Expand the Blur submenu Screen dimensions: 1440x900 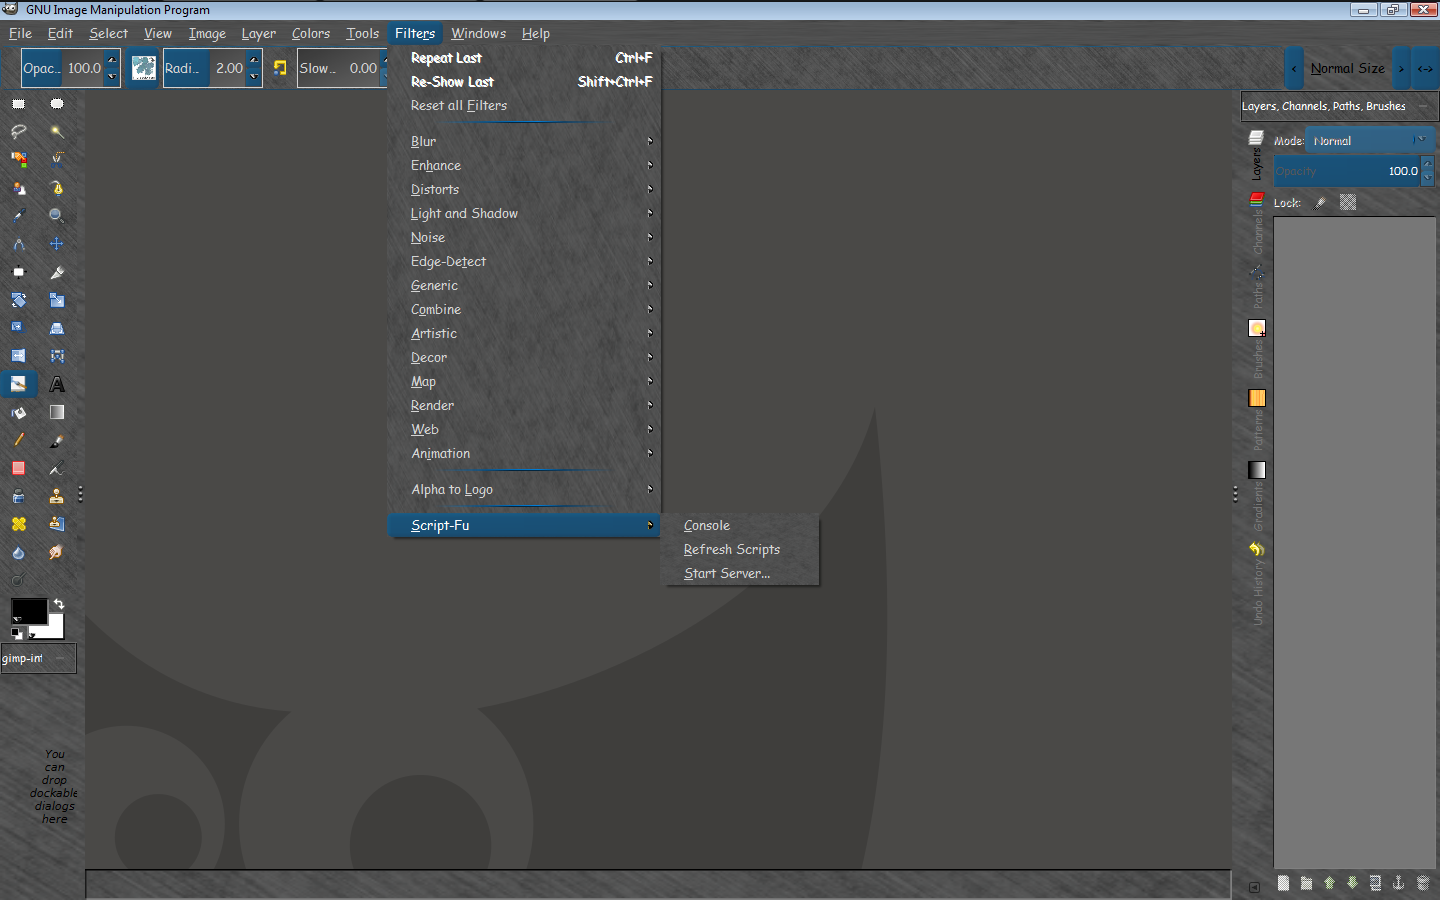tap(526, 141)
